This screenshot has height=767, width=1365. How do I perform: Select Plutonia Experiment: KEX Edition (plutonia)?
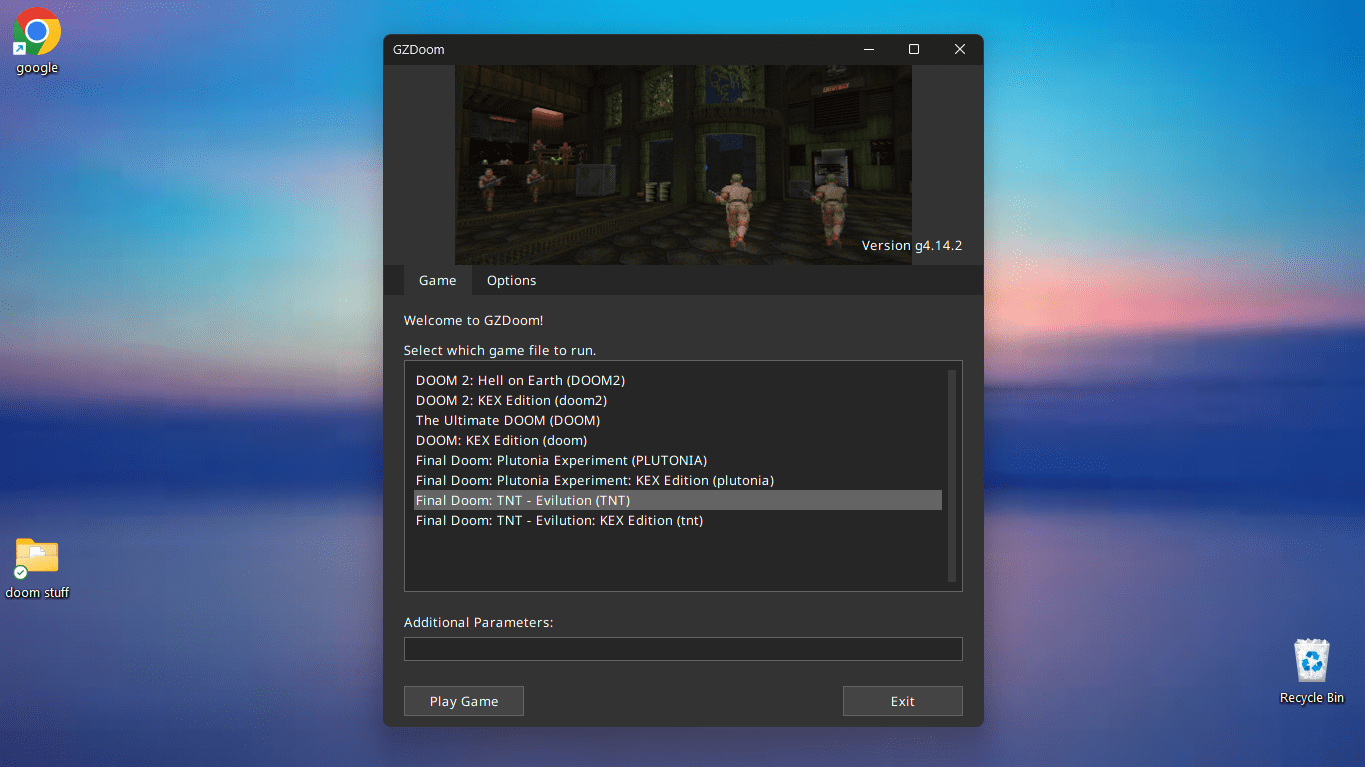tap(678, 480)
